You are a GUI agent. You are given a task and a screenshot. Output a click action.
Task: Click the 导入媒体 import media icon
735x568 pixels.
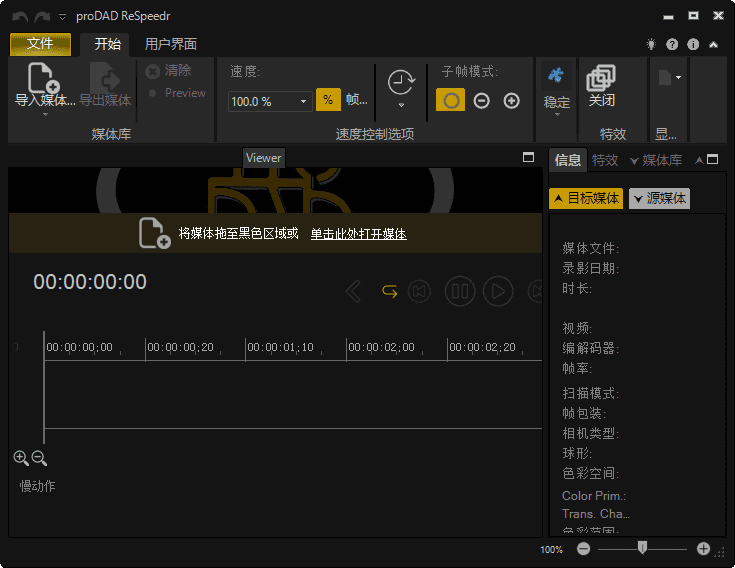43,78
